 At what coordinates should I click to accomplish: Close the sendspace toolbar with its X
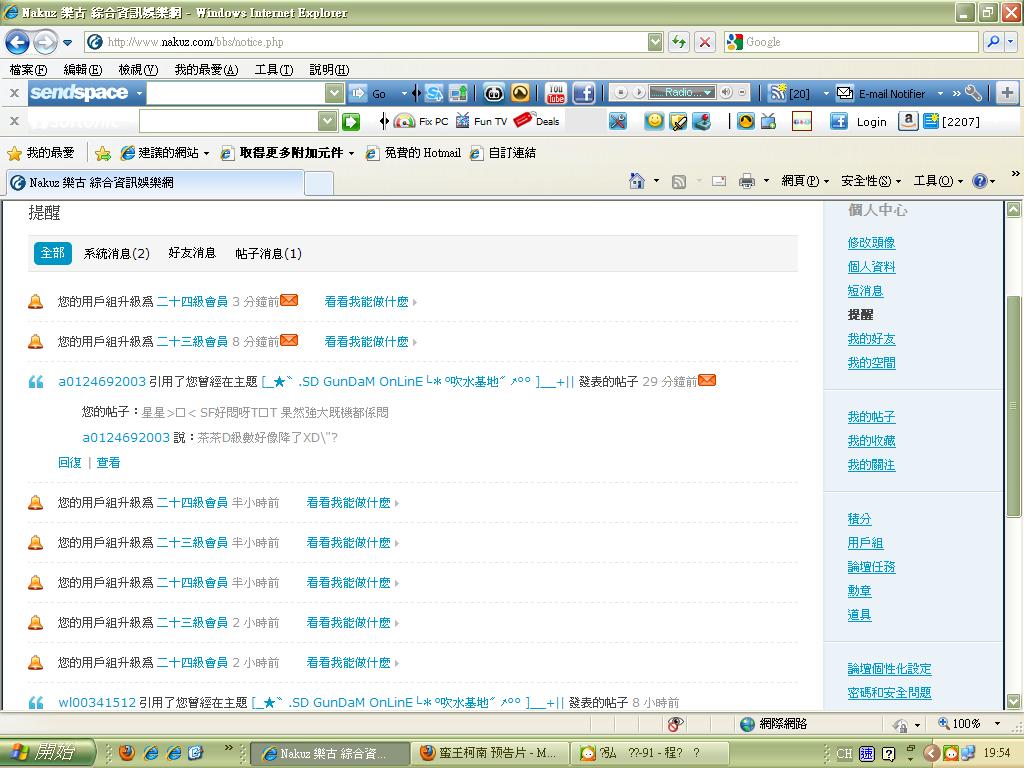[14, 93]
